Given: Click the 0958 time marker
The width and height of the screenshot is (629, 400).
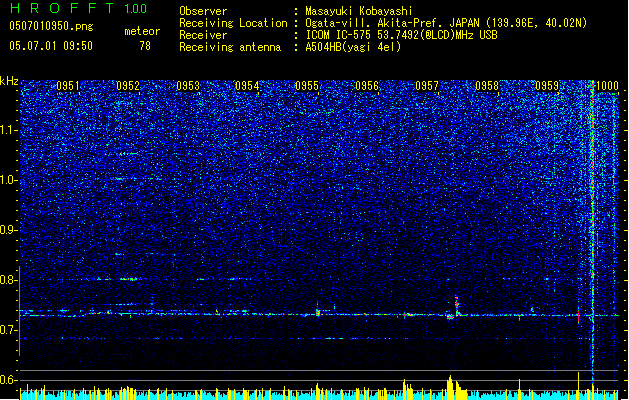Looking at the screenshot, I should pyautogui.click(x=487, y=86).
